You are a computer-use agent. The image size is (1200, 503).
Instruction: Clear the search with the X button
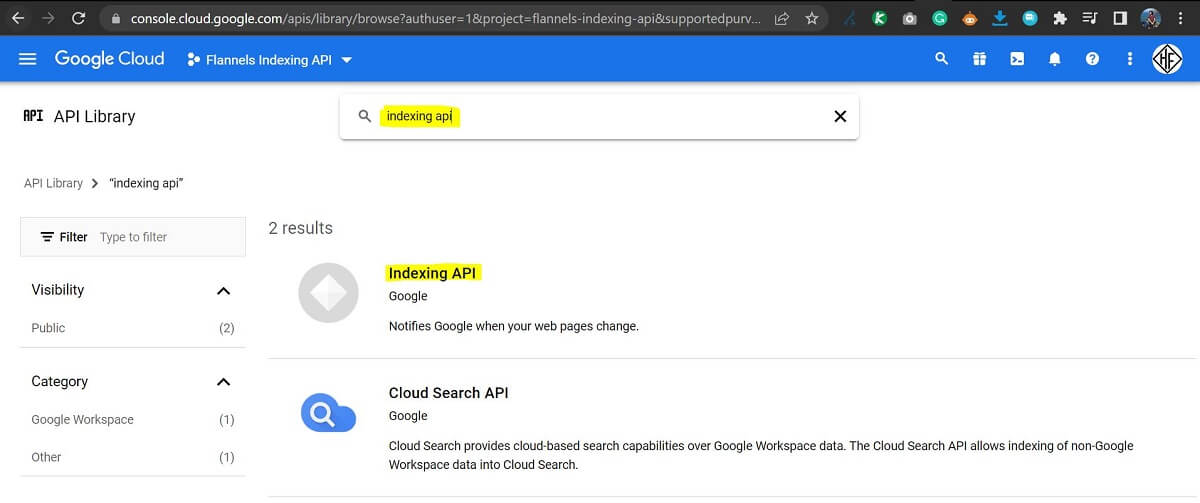(840, 116)
